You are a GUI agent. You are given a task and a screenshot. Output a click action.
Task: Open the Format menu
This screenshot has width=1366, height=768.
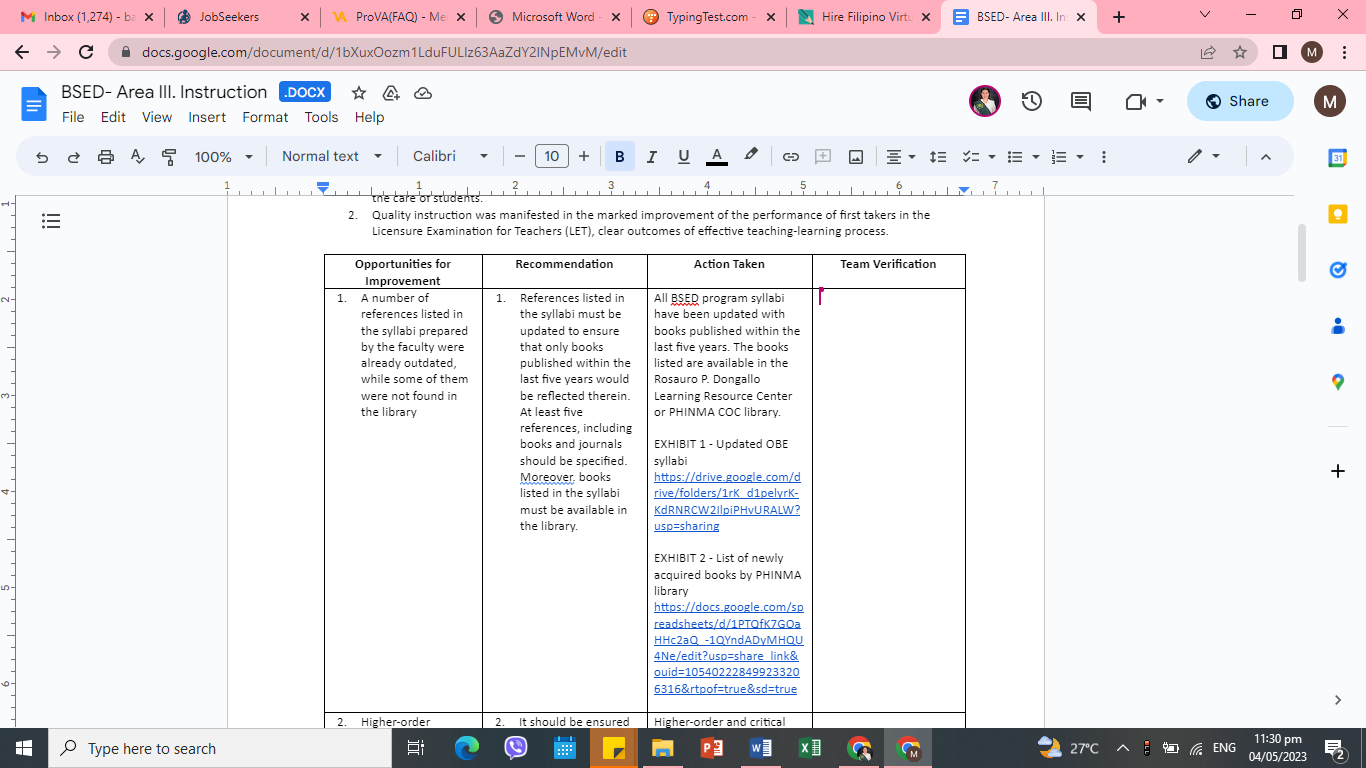265,117
